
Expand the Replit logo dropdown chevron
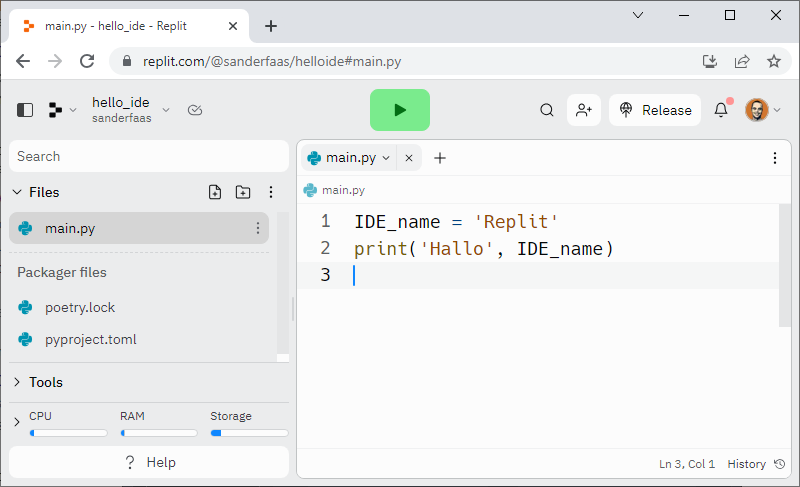click(73, 110)
